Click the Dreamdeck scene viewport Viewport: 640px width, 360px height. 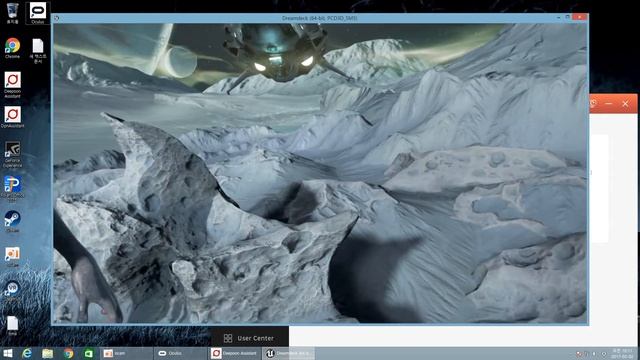tap(320, 173)
